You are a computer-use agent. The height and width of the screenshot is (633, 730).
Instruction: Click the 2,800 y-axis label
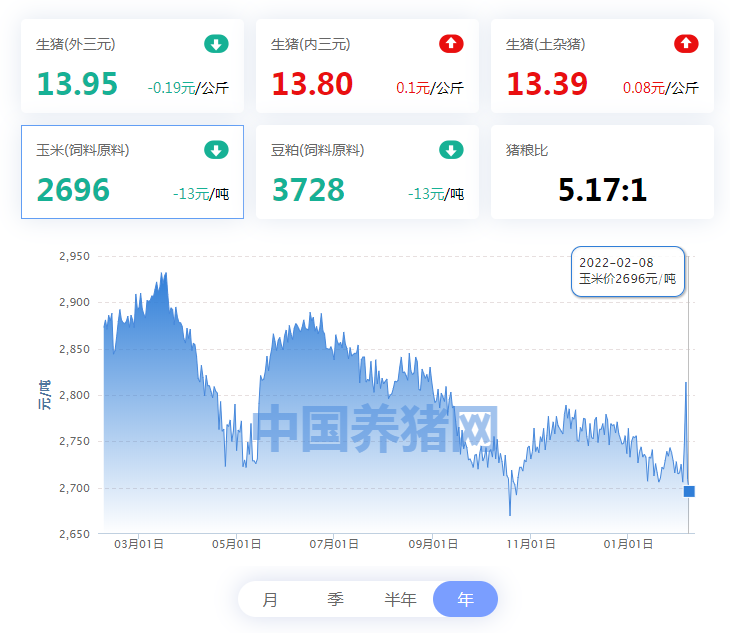[x=74, y=395]
